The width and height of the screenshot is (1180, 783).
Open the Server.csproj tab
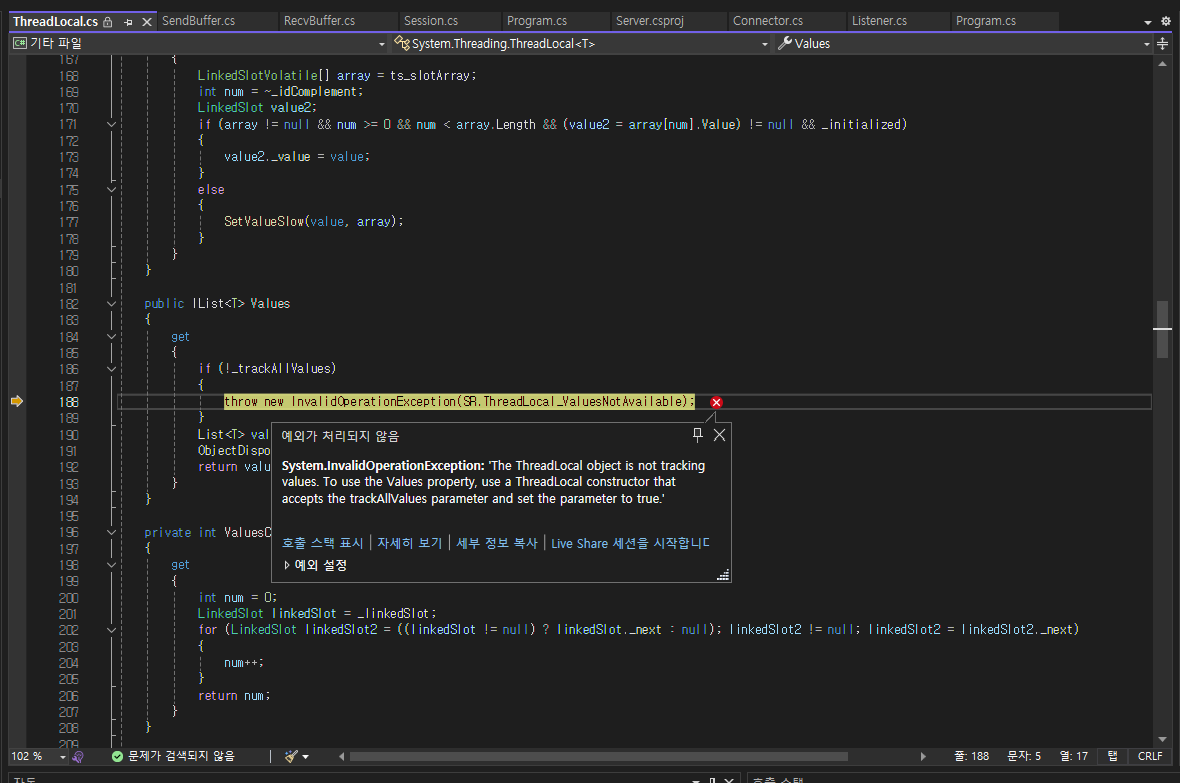pyautogui.click(x=649, y=21)
